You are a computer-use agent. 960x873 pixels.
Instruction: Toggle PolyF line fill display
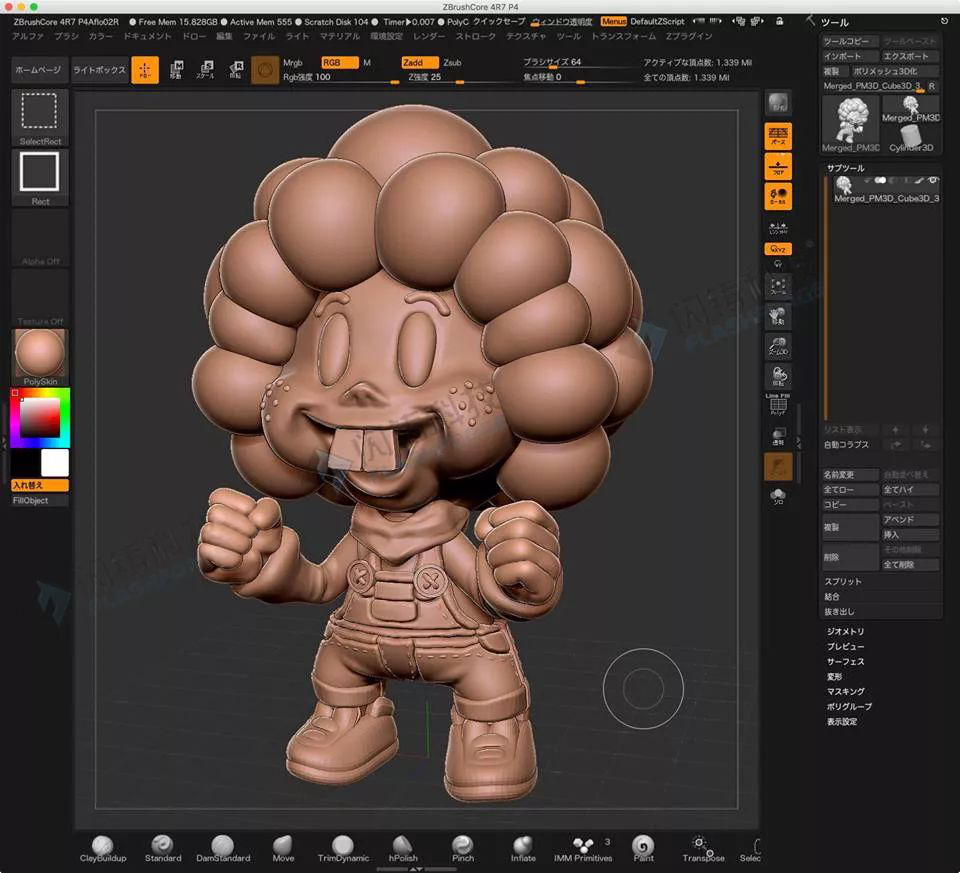(x=778, y=405)
